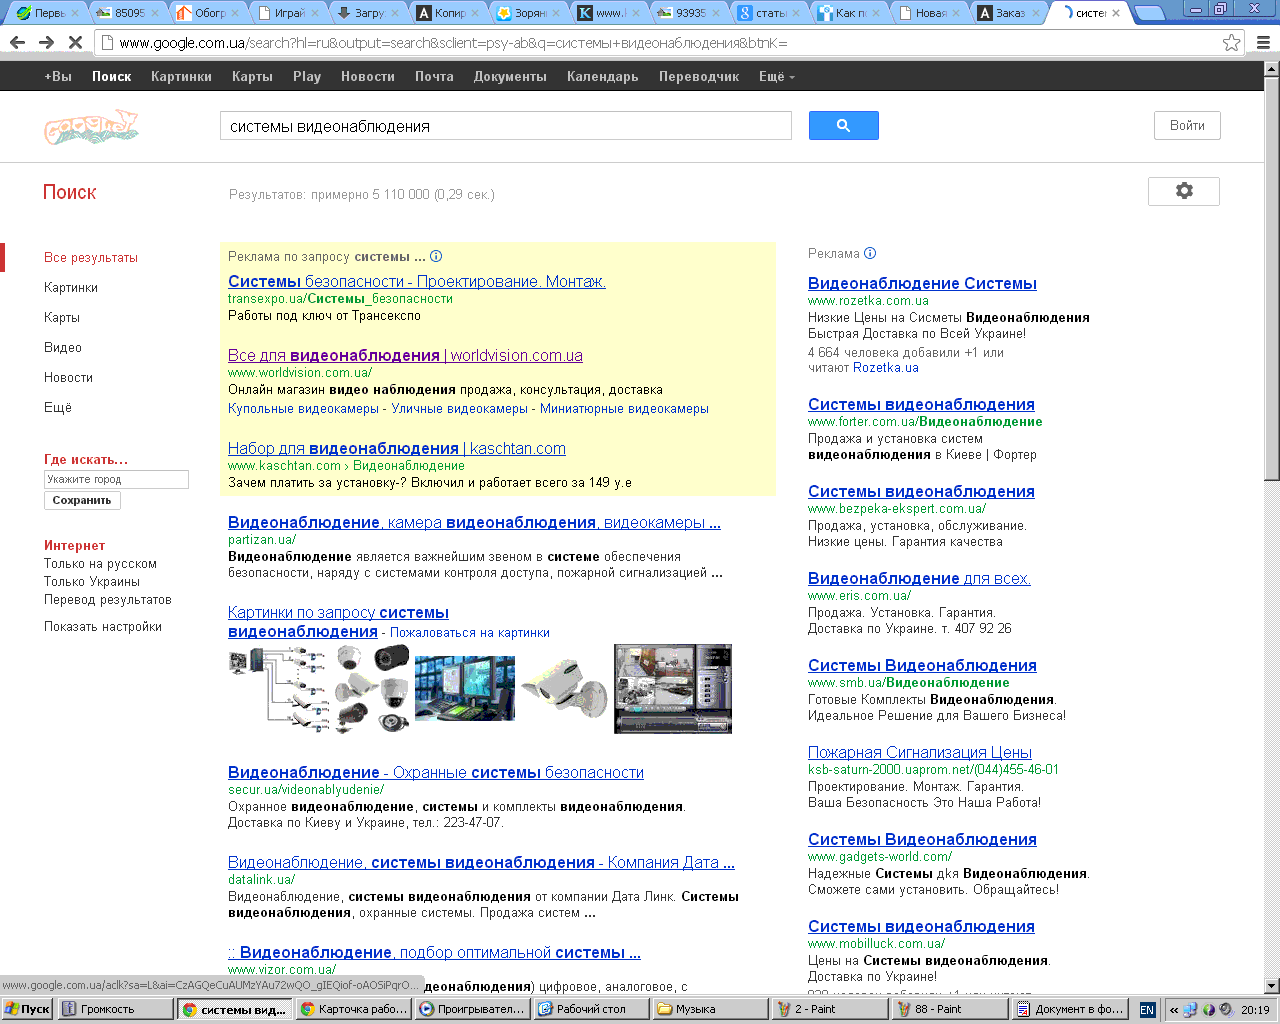Screen dimensions: 1280x1024
Task: Close the 'Копир' tab
Action: tap(475, 13)
